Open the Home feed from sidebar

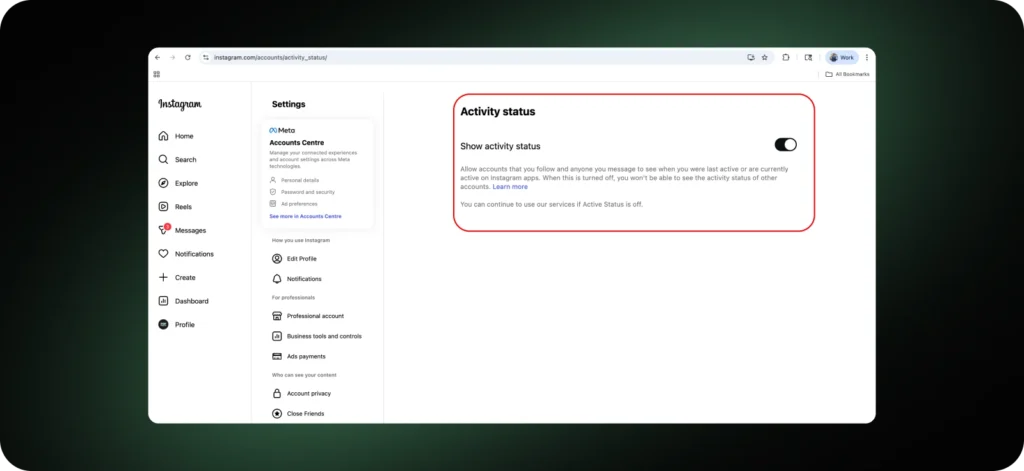pos(176,136)
